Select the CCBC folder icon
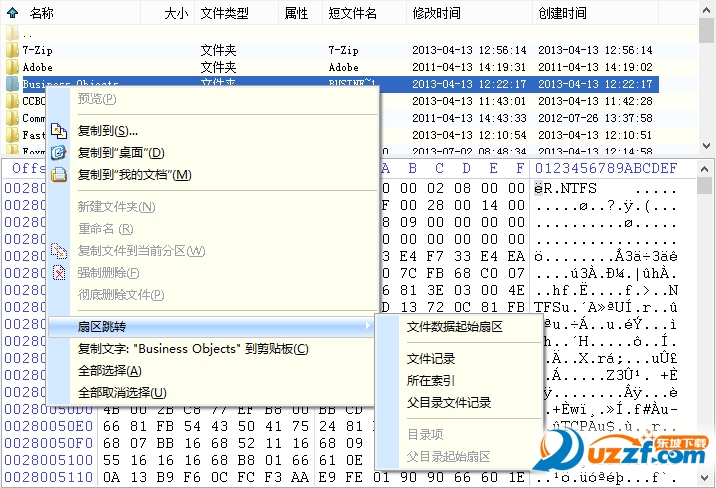Image resolution: width=716 pixels, height=488 pixels. 12,101
